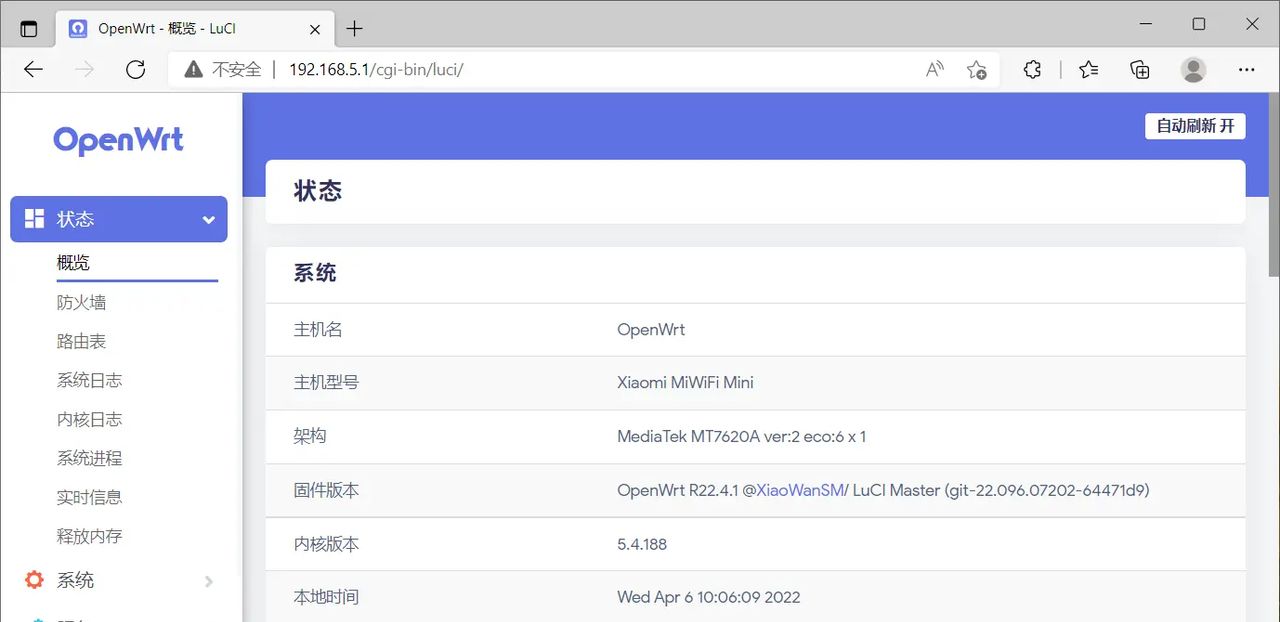Reload the current page
This screenshot has width=1280, height=622.
(135, 69)
